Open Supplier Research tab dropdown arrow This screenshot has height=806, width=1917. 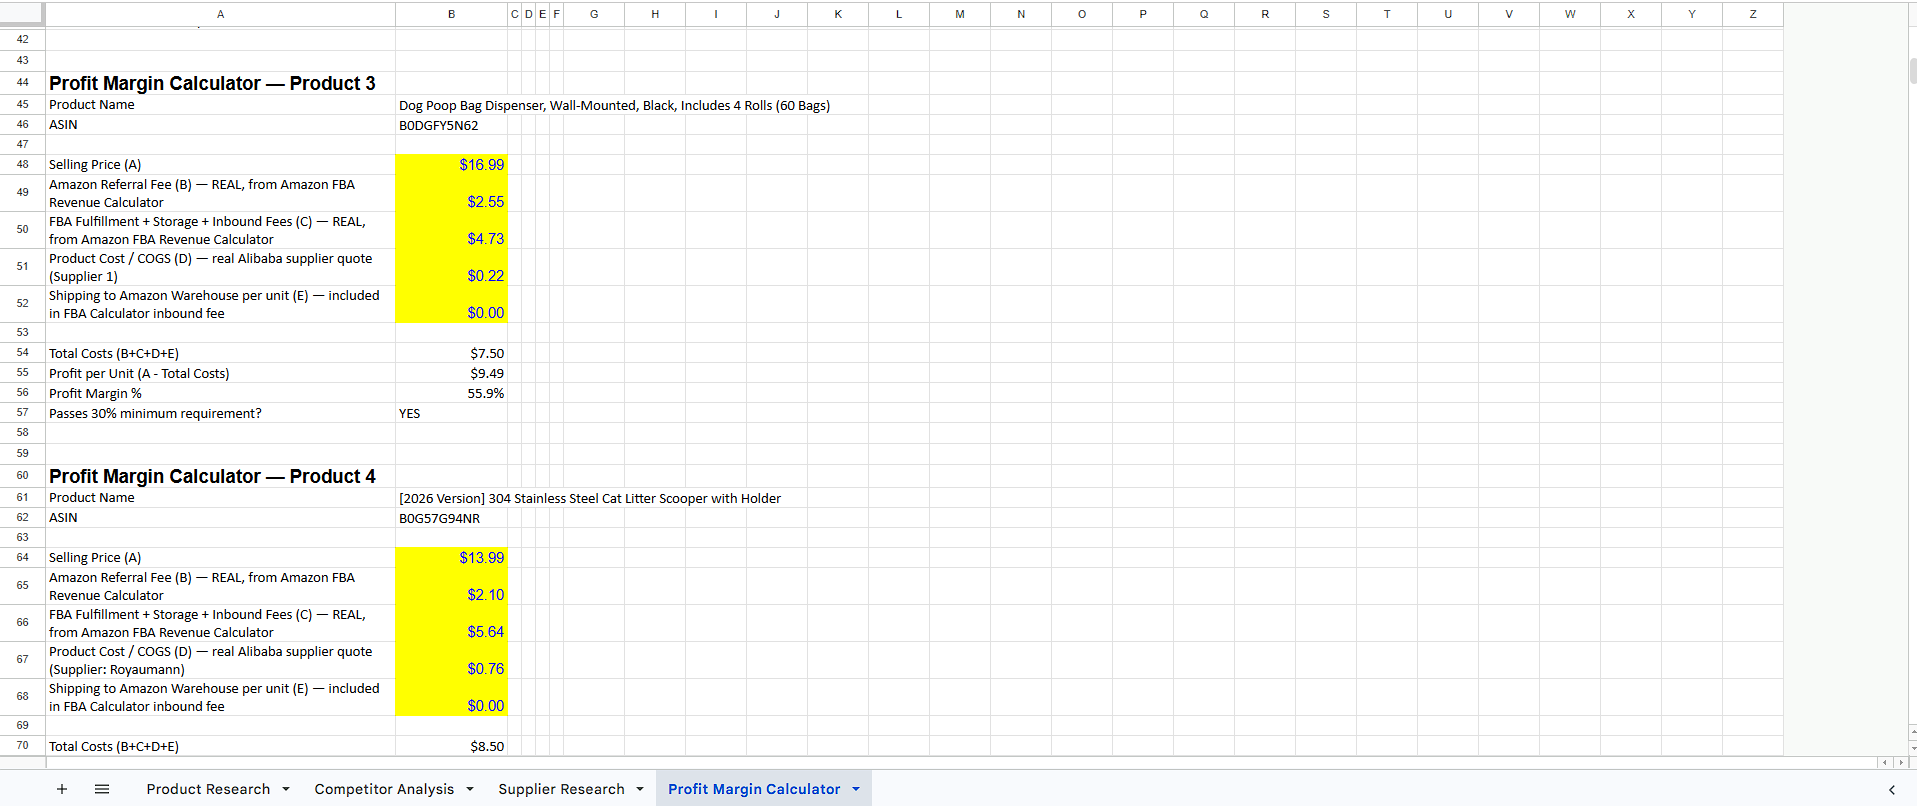[x=640, y=789]
